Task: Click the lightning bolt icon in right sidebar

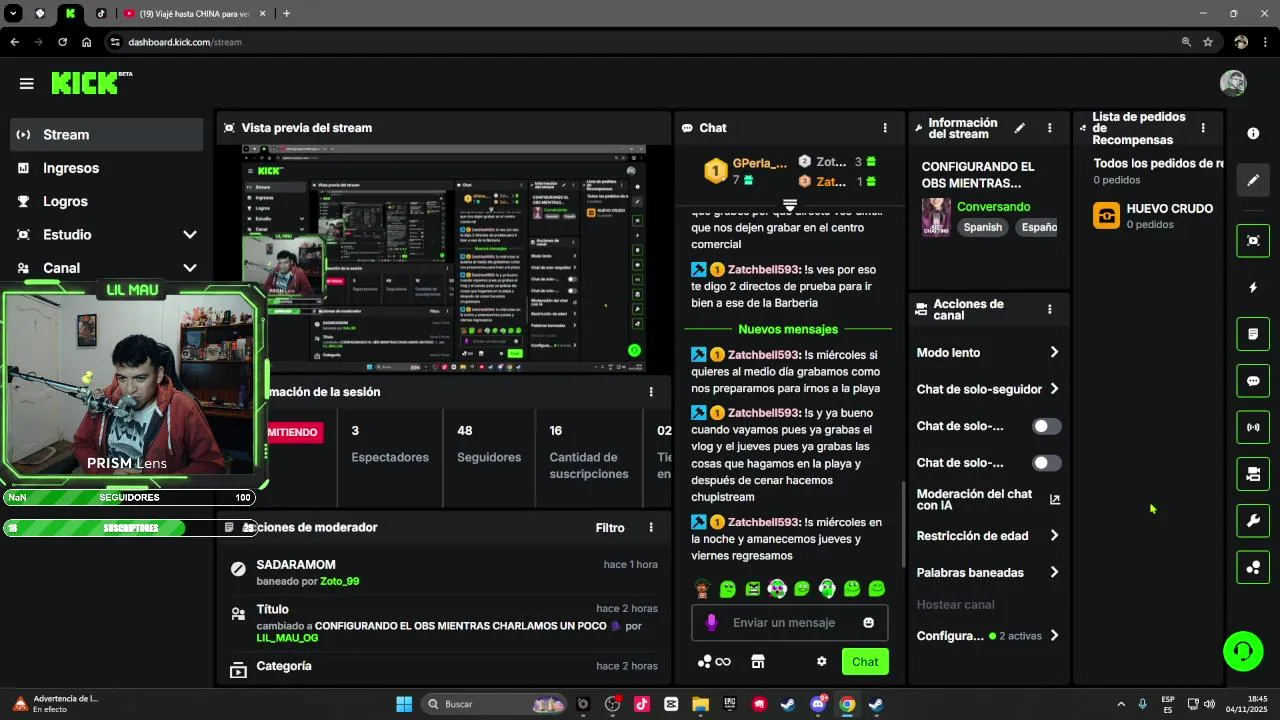Action: (x=1253, y=287)
